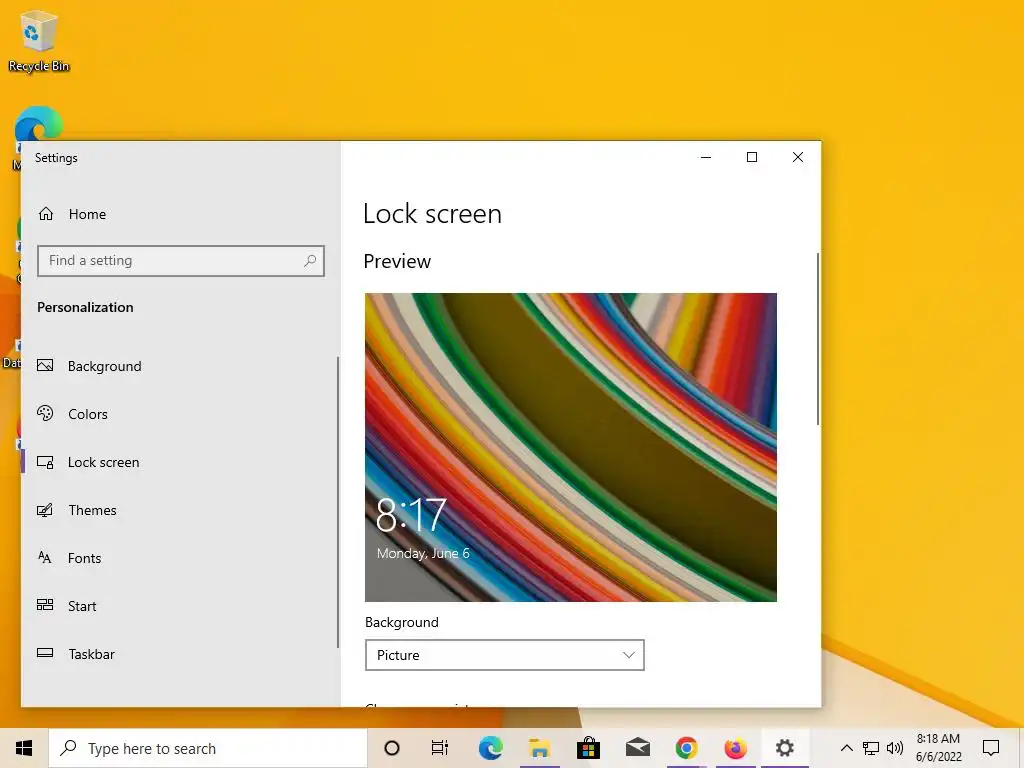Image resolution: width=1024 pixels, height=768 pixels.
Task: Click the magnifier icon in Find a setting
Action: coord(310,261)
